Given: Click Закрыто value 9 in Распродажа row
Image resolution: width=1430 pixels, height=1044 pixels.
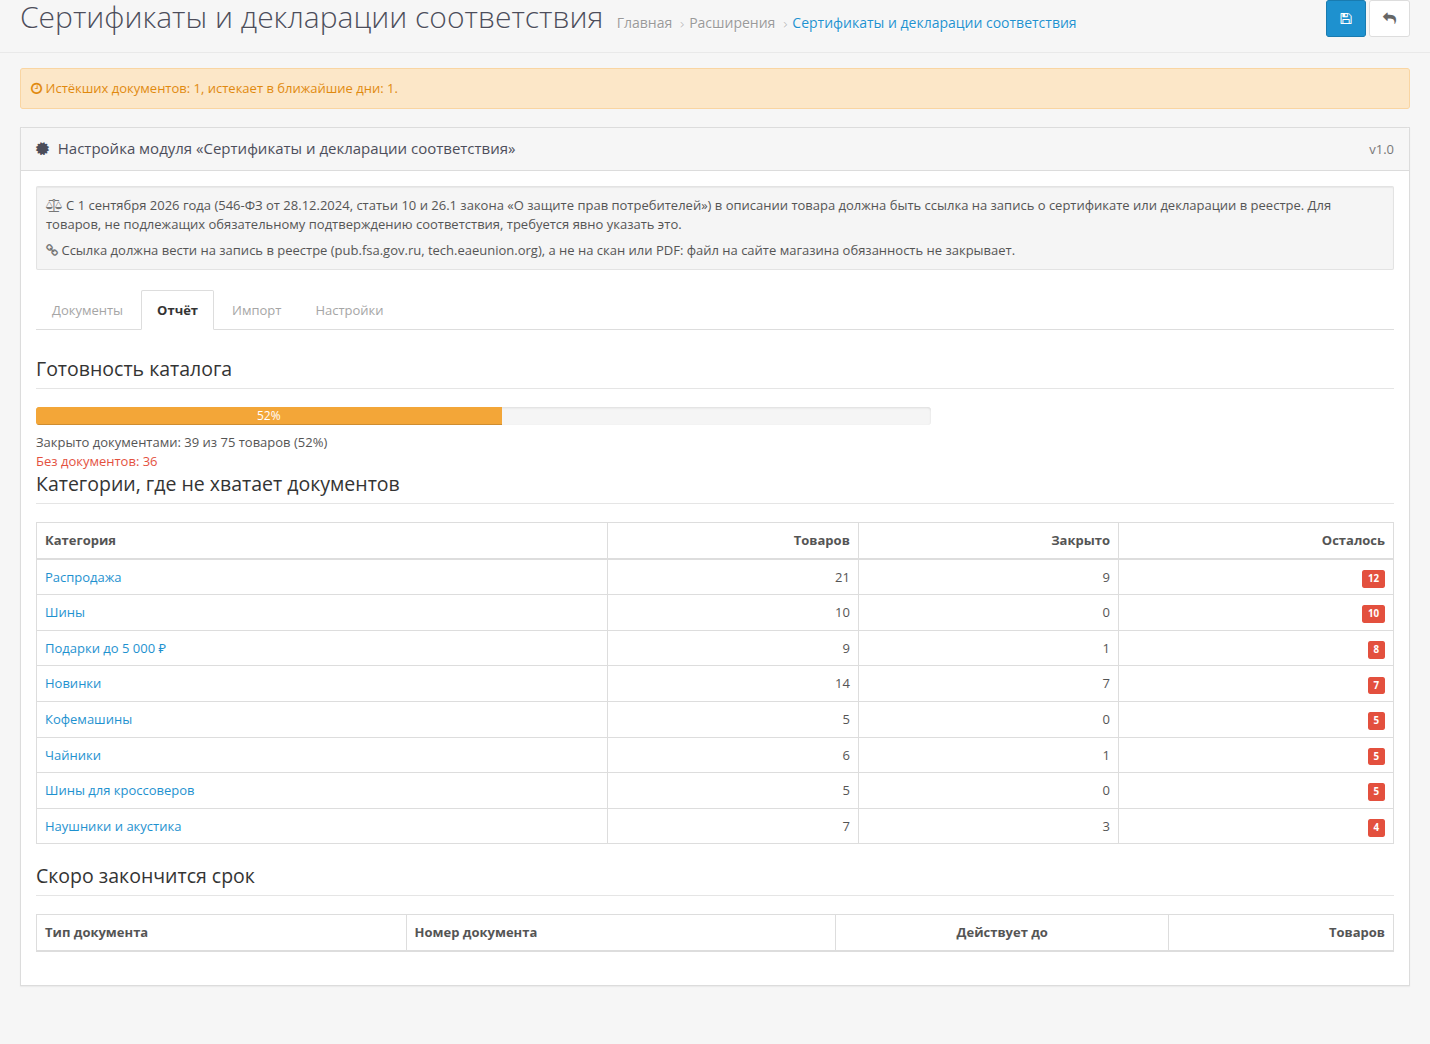Looking at the screenshot, I should 1106,578.
